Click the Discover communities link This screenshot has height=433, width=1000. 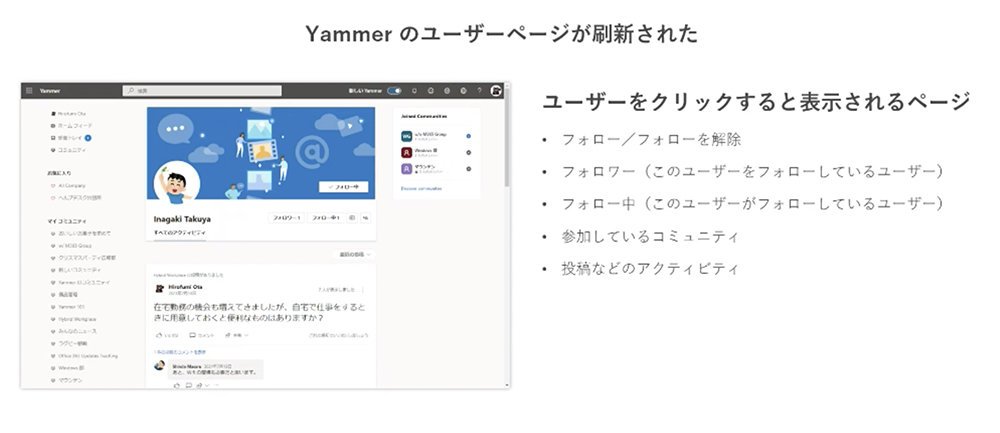click(421, 189)
